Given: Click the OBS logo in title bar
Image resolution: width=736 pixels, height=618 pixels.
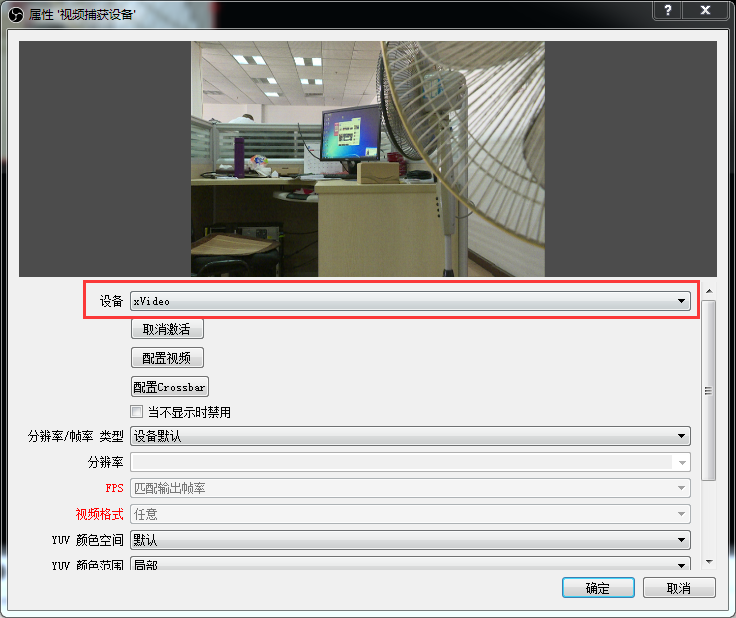Looking at the screenshot, I should [x=15, y=12].
